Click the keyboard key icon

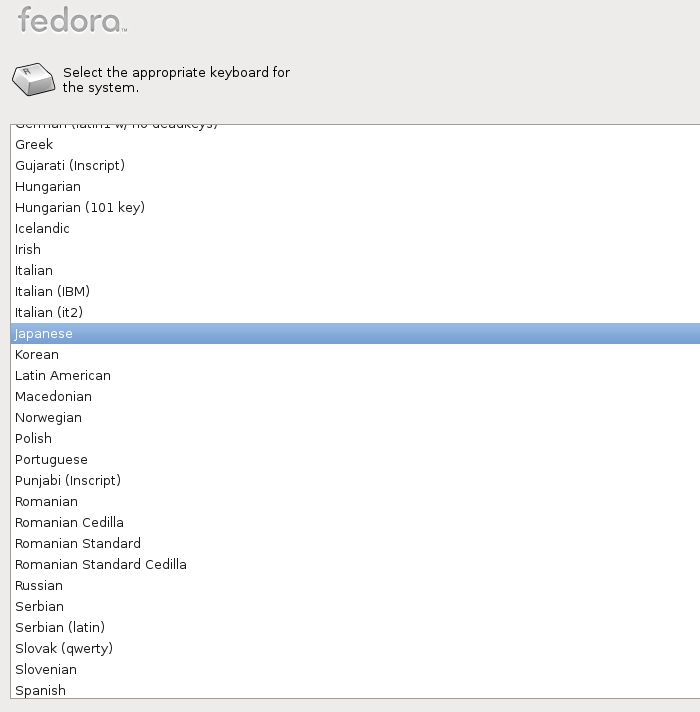pos(34,79)
